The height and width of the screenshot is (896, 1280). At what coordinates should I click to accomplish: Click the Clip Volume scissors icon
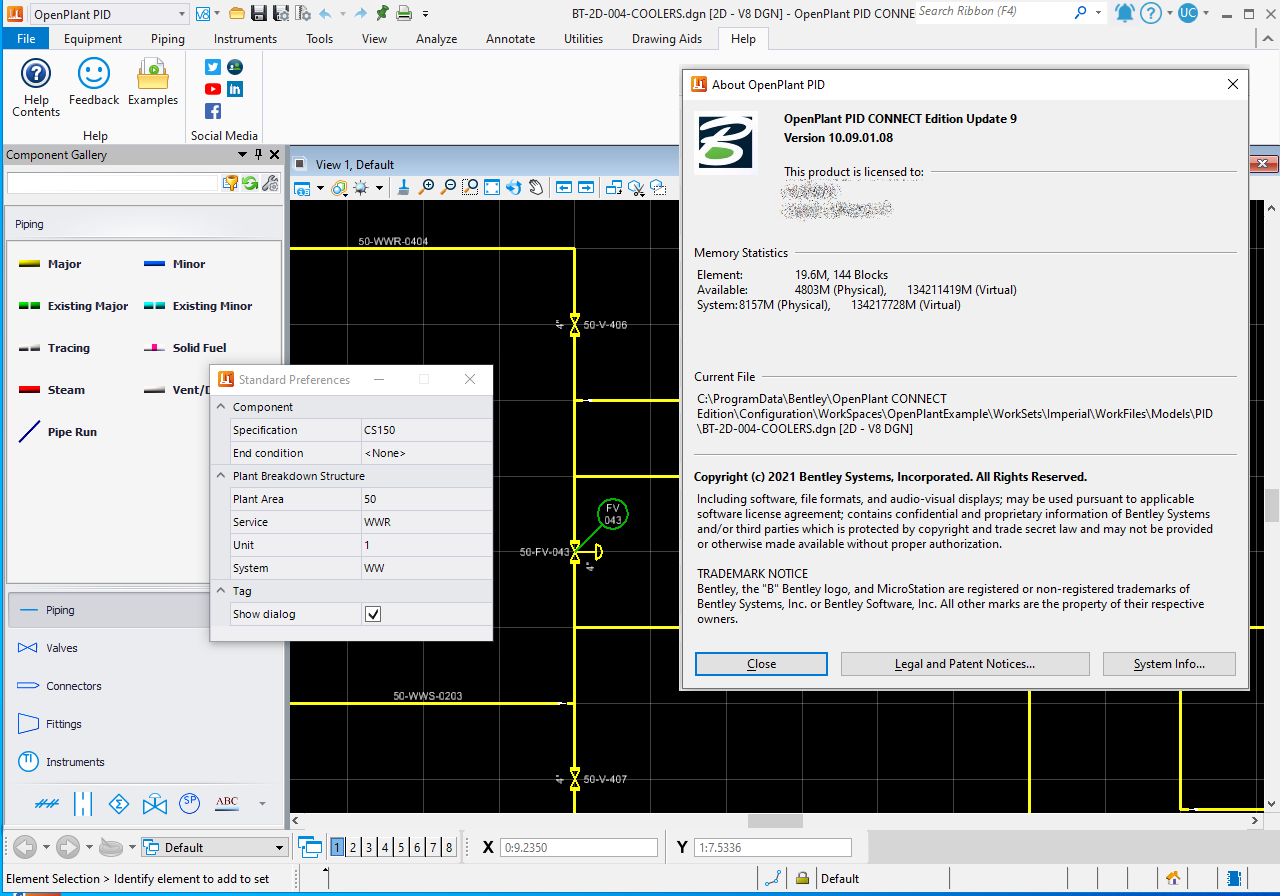(636, 187)
